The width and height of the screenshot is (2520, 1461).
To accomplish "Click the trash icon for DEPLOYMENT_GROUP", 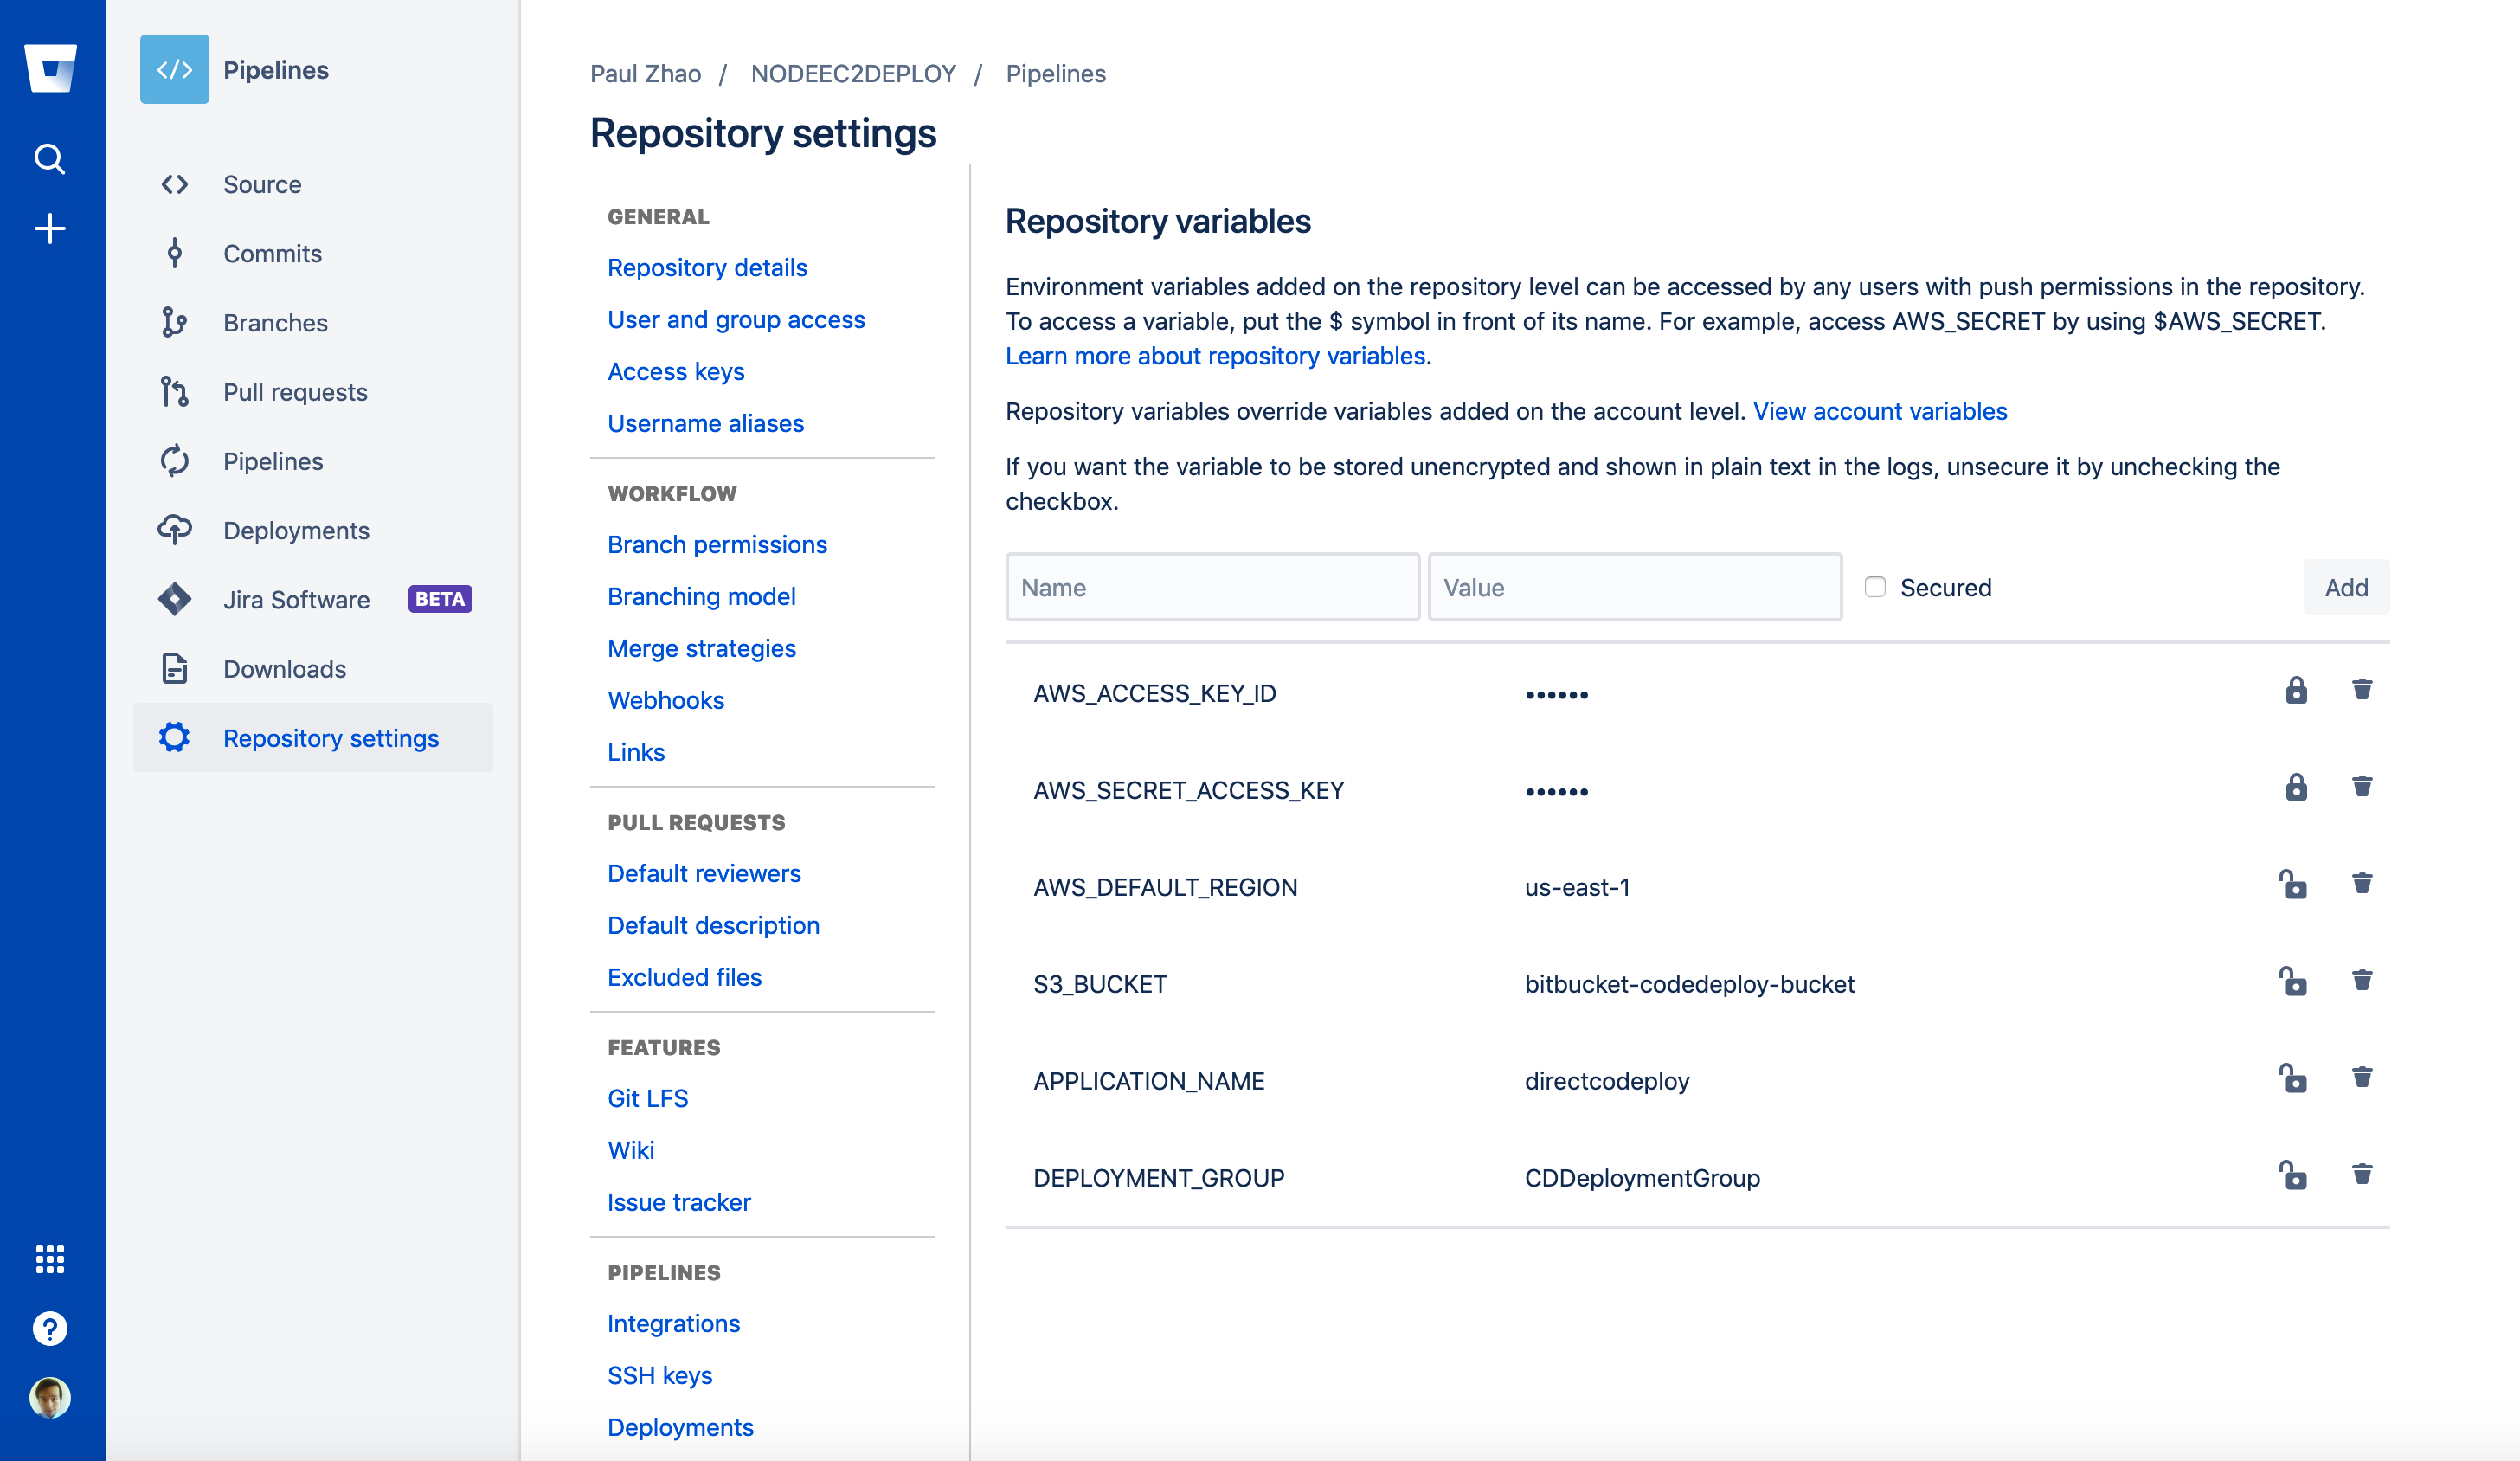I will point(2362,1175).
